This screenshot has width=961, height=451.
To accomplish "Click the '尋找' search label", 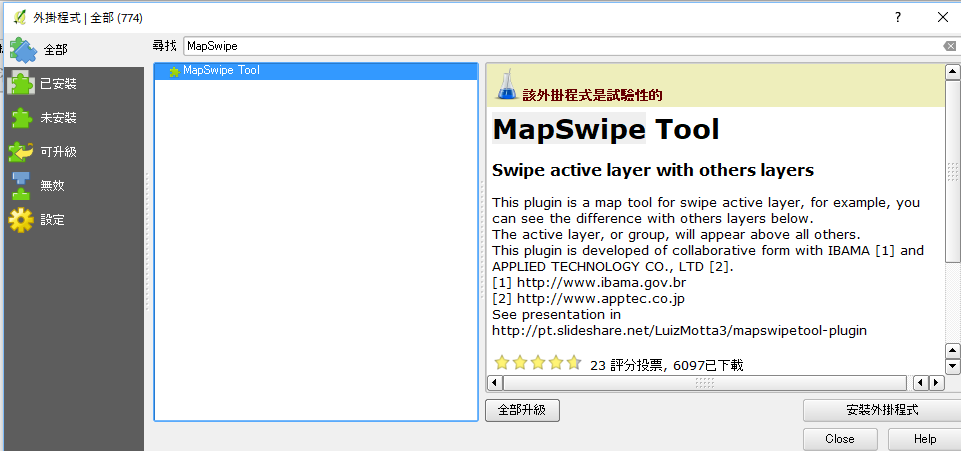I will [x=164, y=46].
